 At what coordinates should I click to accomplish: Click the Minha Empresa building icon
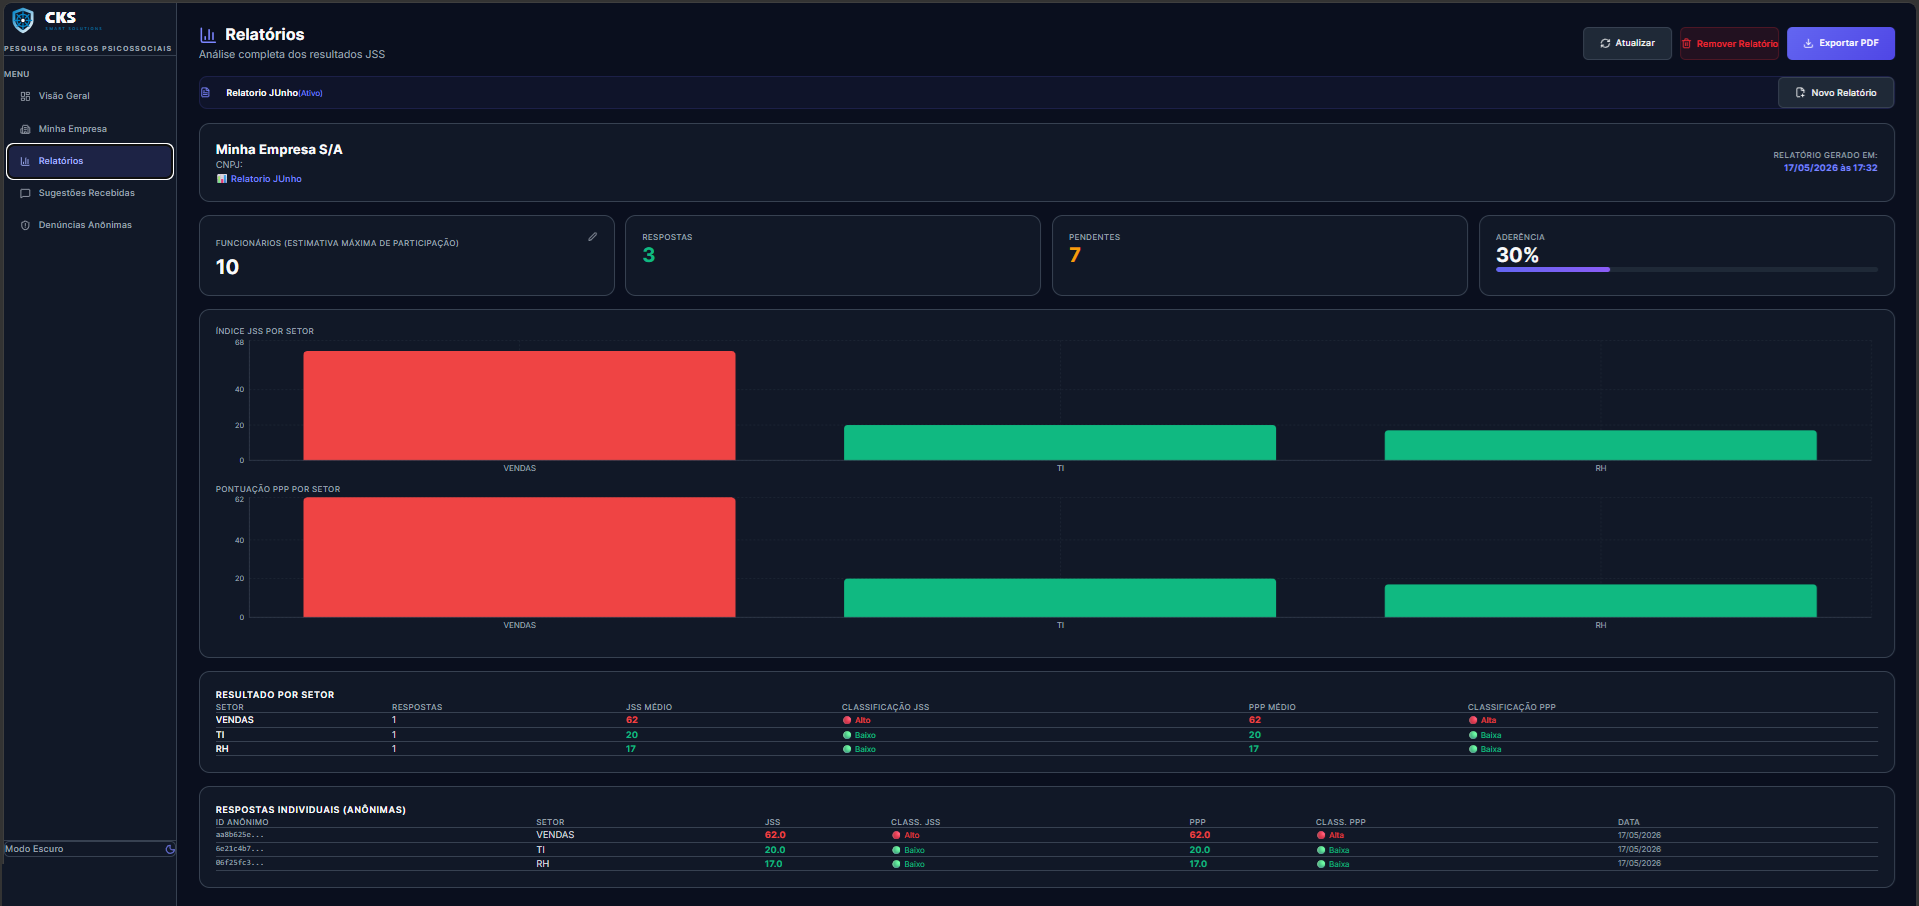(25, 129)
